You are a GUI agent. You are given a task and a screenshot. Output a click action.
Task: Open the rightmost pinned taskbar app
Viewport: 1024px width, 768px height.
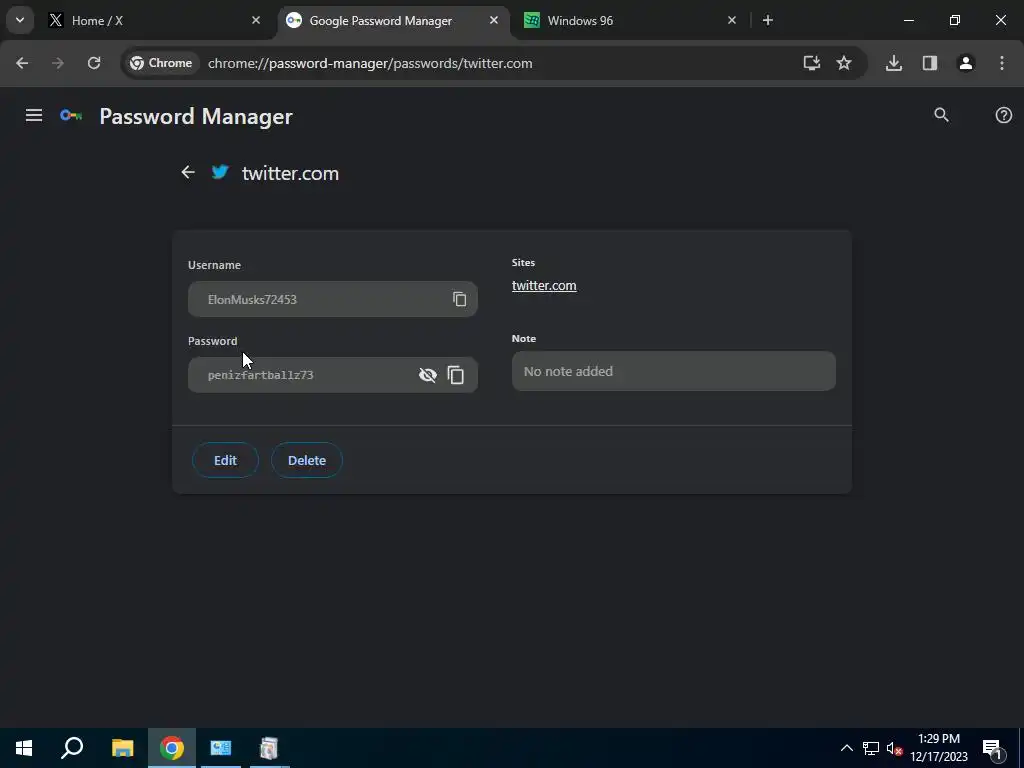[x=269, y=748]
